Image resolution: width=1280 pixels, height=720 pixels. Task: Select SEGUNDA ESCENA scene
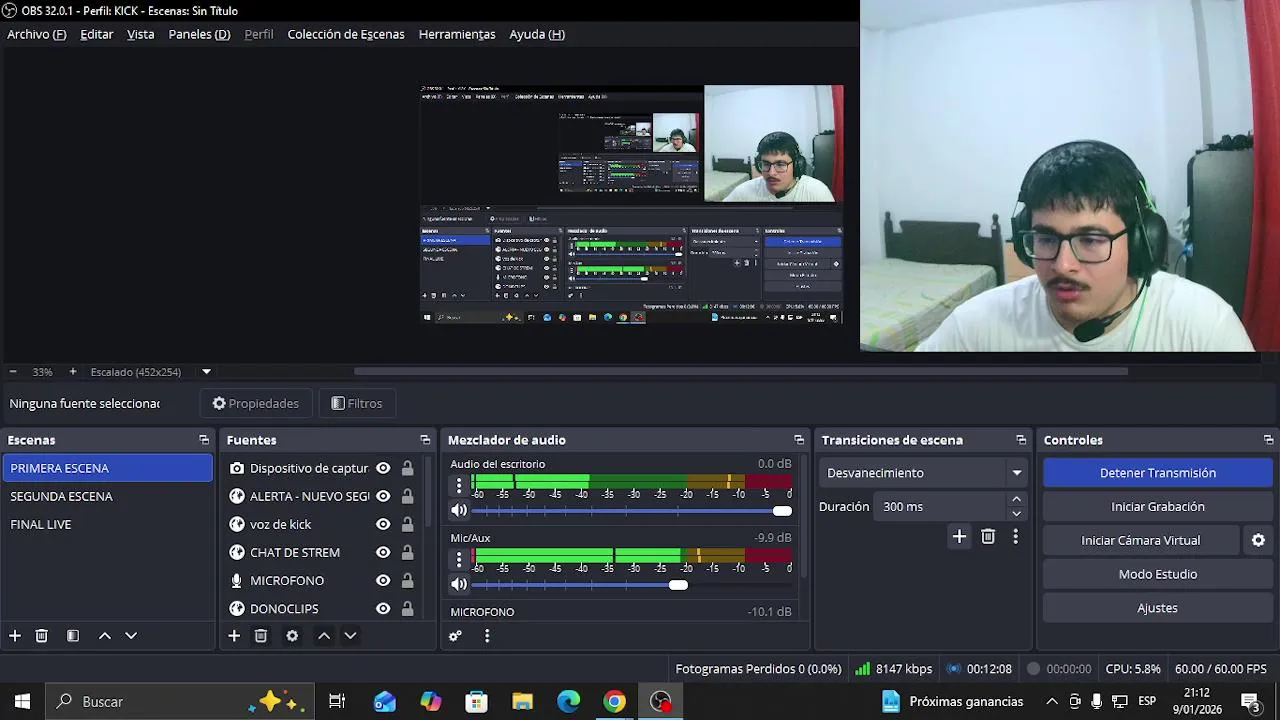tap(107, 496)
